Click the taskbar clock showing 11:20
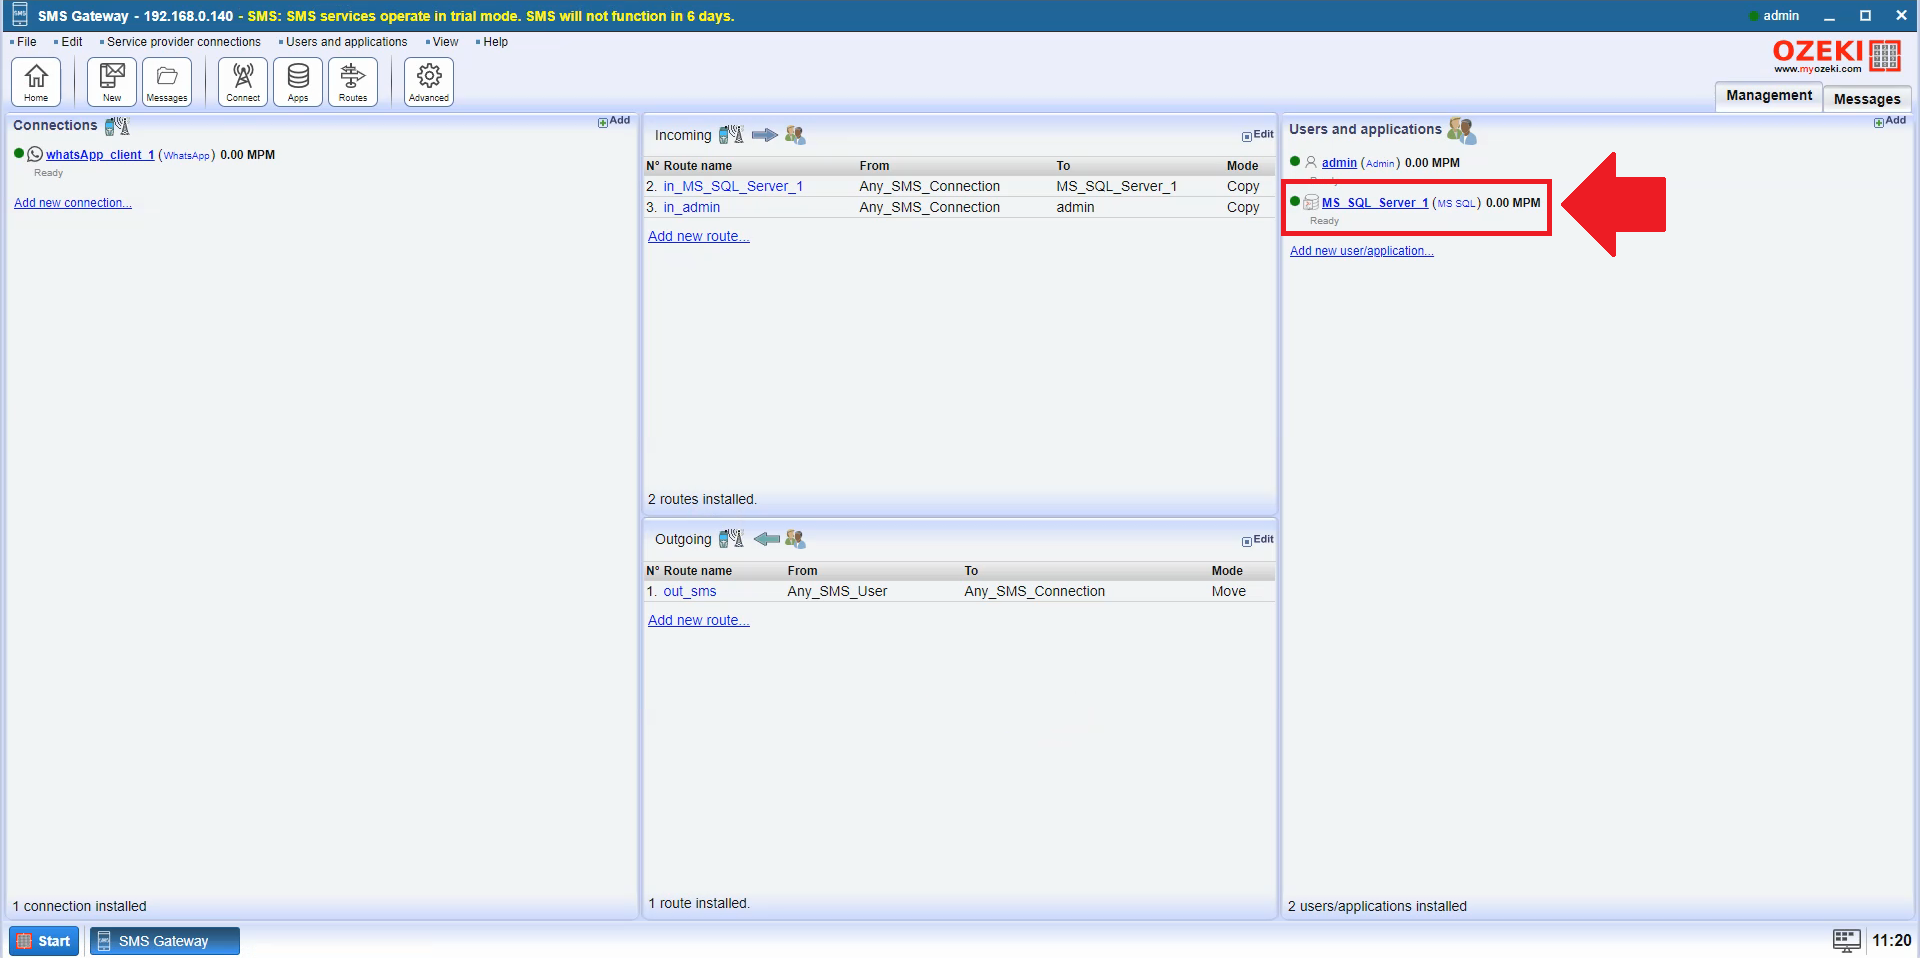 pos(1891,940)
